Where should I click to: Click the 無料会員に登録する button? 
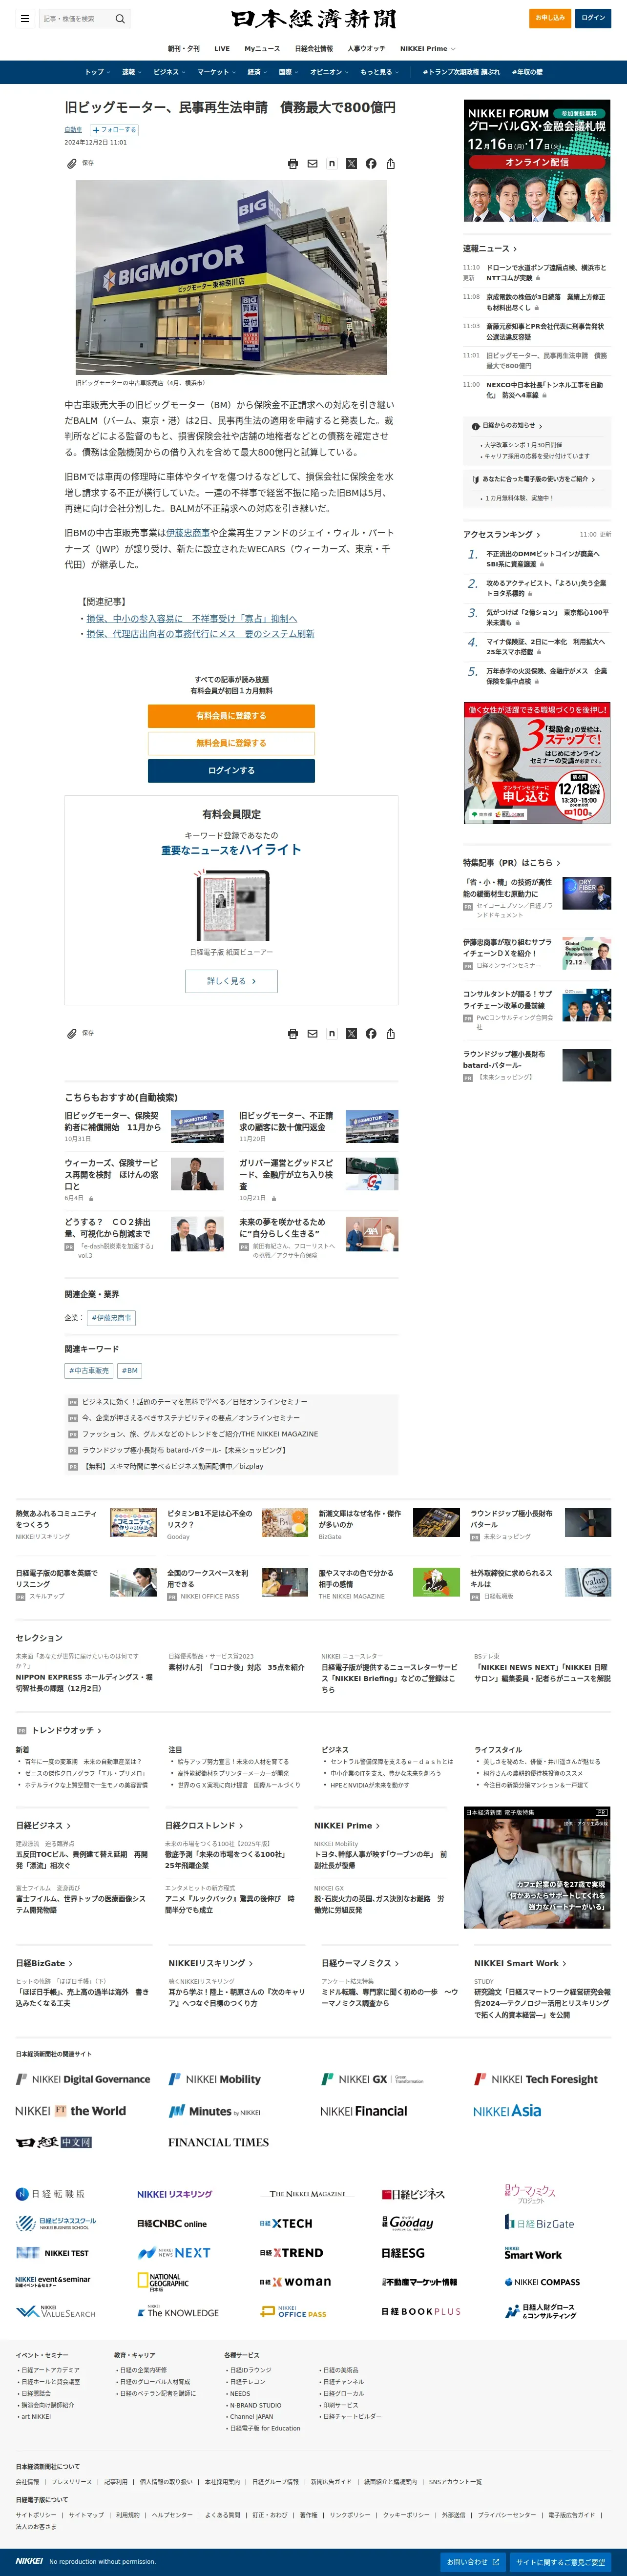point(231,743)
